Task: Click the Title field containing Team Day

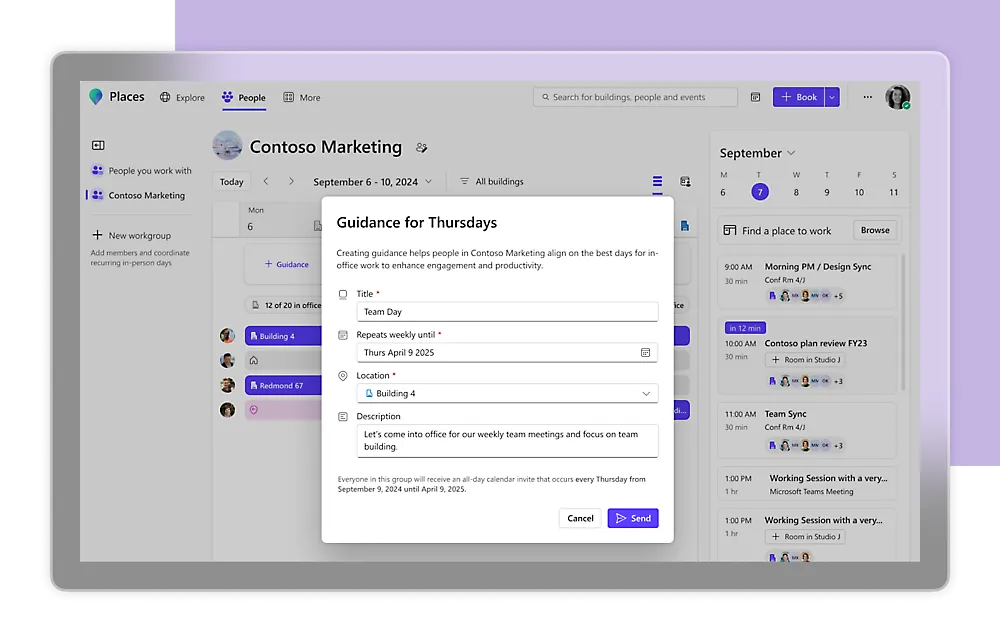Action: [x=507, y=312]
